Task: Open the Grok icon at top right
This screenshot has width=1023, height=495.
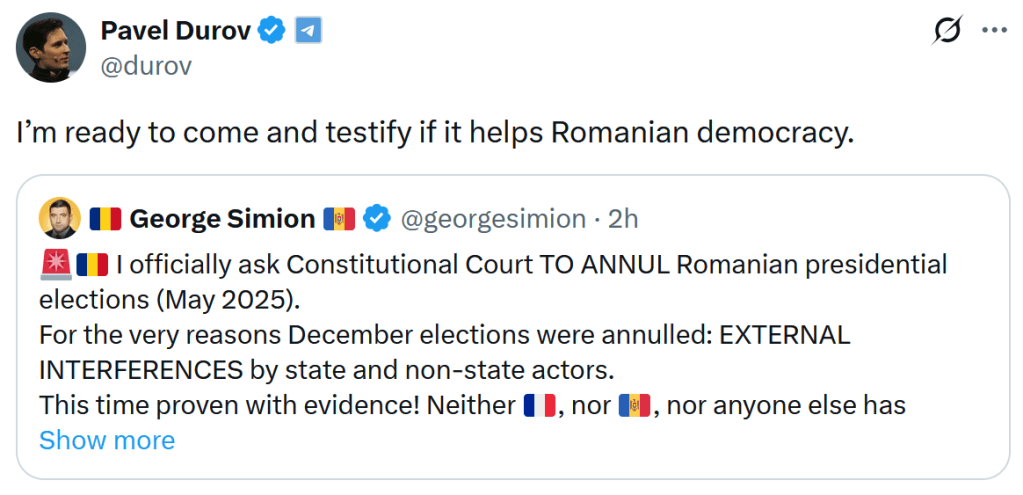Action: pos(946,31)
